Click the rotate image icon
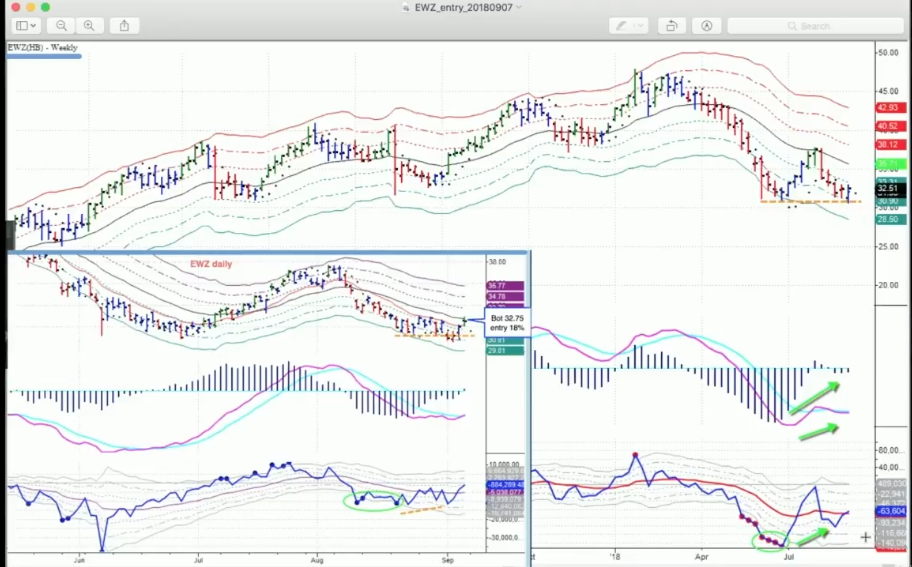Image resolution: width=912 pixels, height=567 pixels. tap(672, 26)
